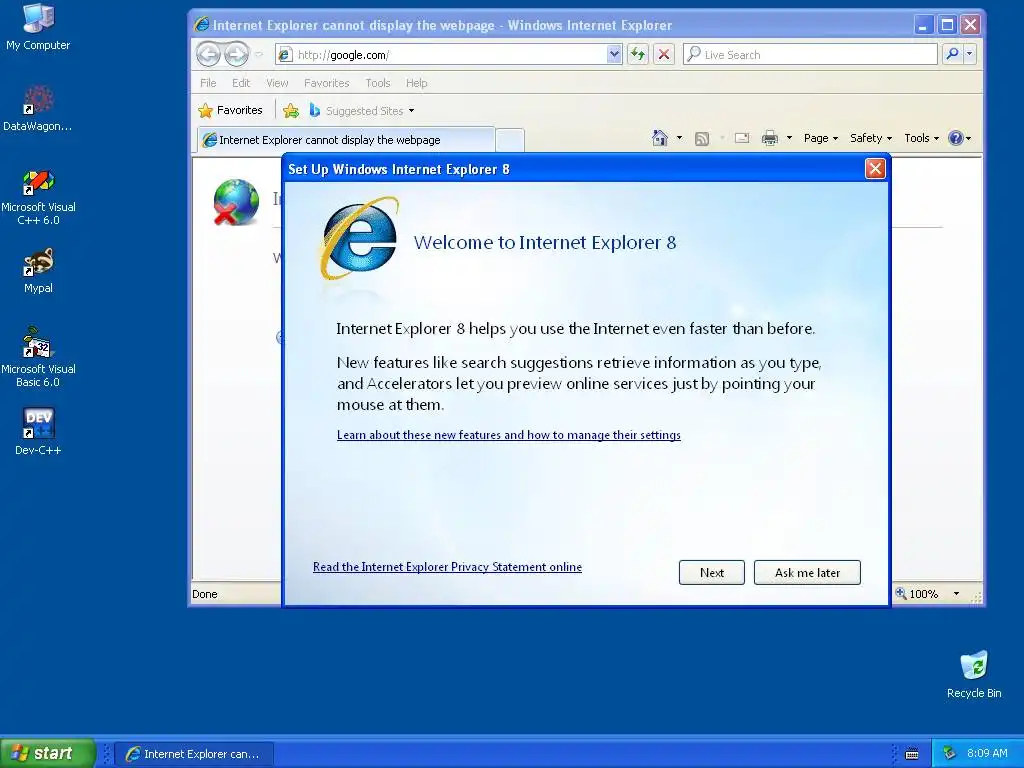Click the system tray safely-remove hardware icon

pyautogui.click(x=950, y=753)
